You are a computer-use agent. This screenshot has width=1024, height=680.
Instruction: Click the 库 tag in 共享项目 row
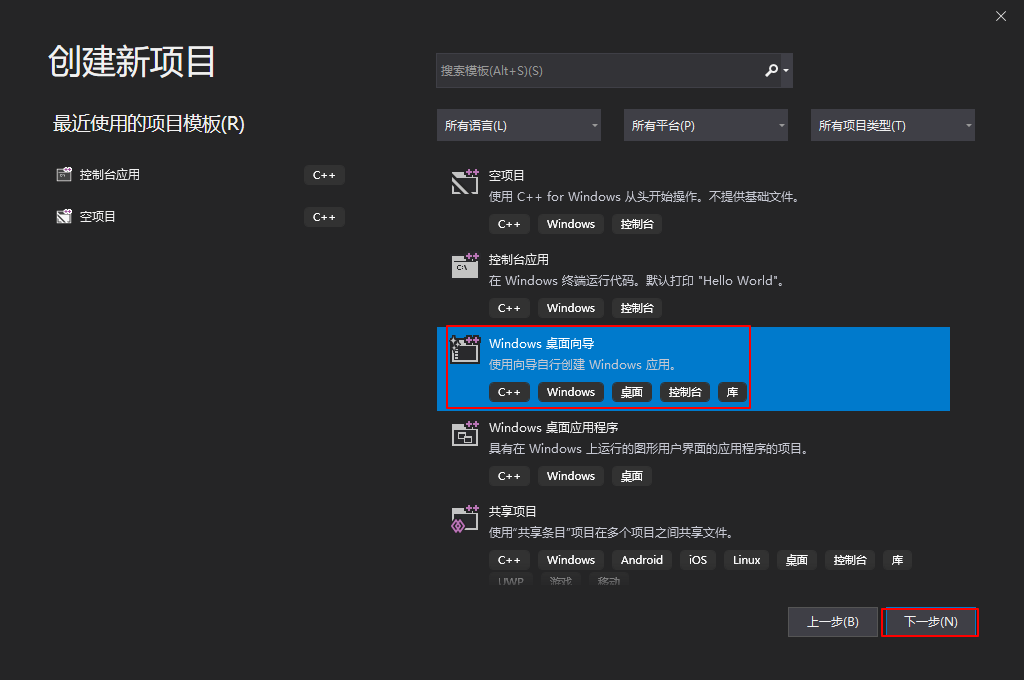click(897, 560)
